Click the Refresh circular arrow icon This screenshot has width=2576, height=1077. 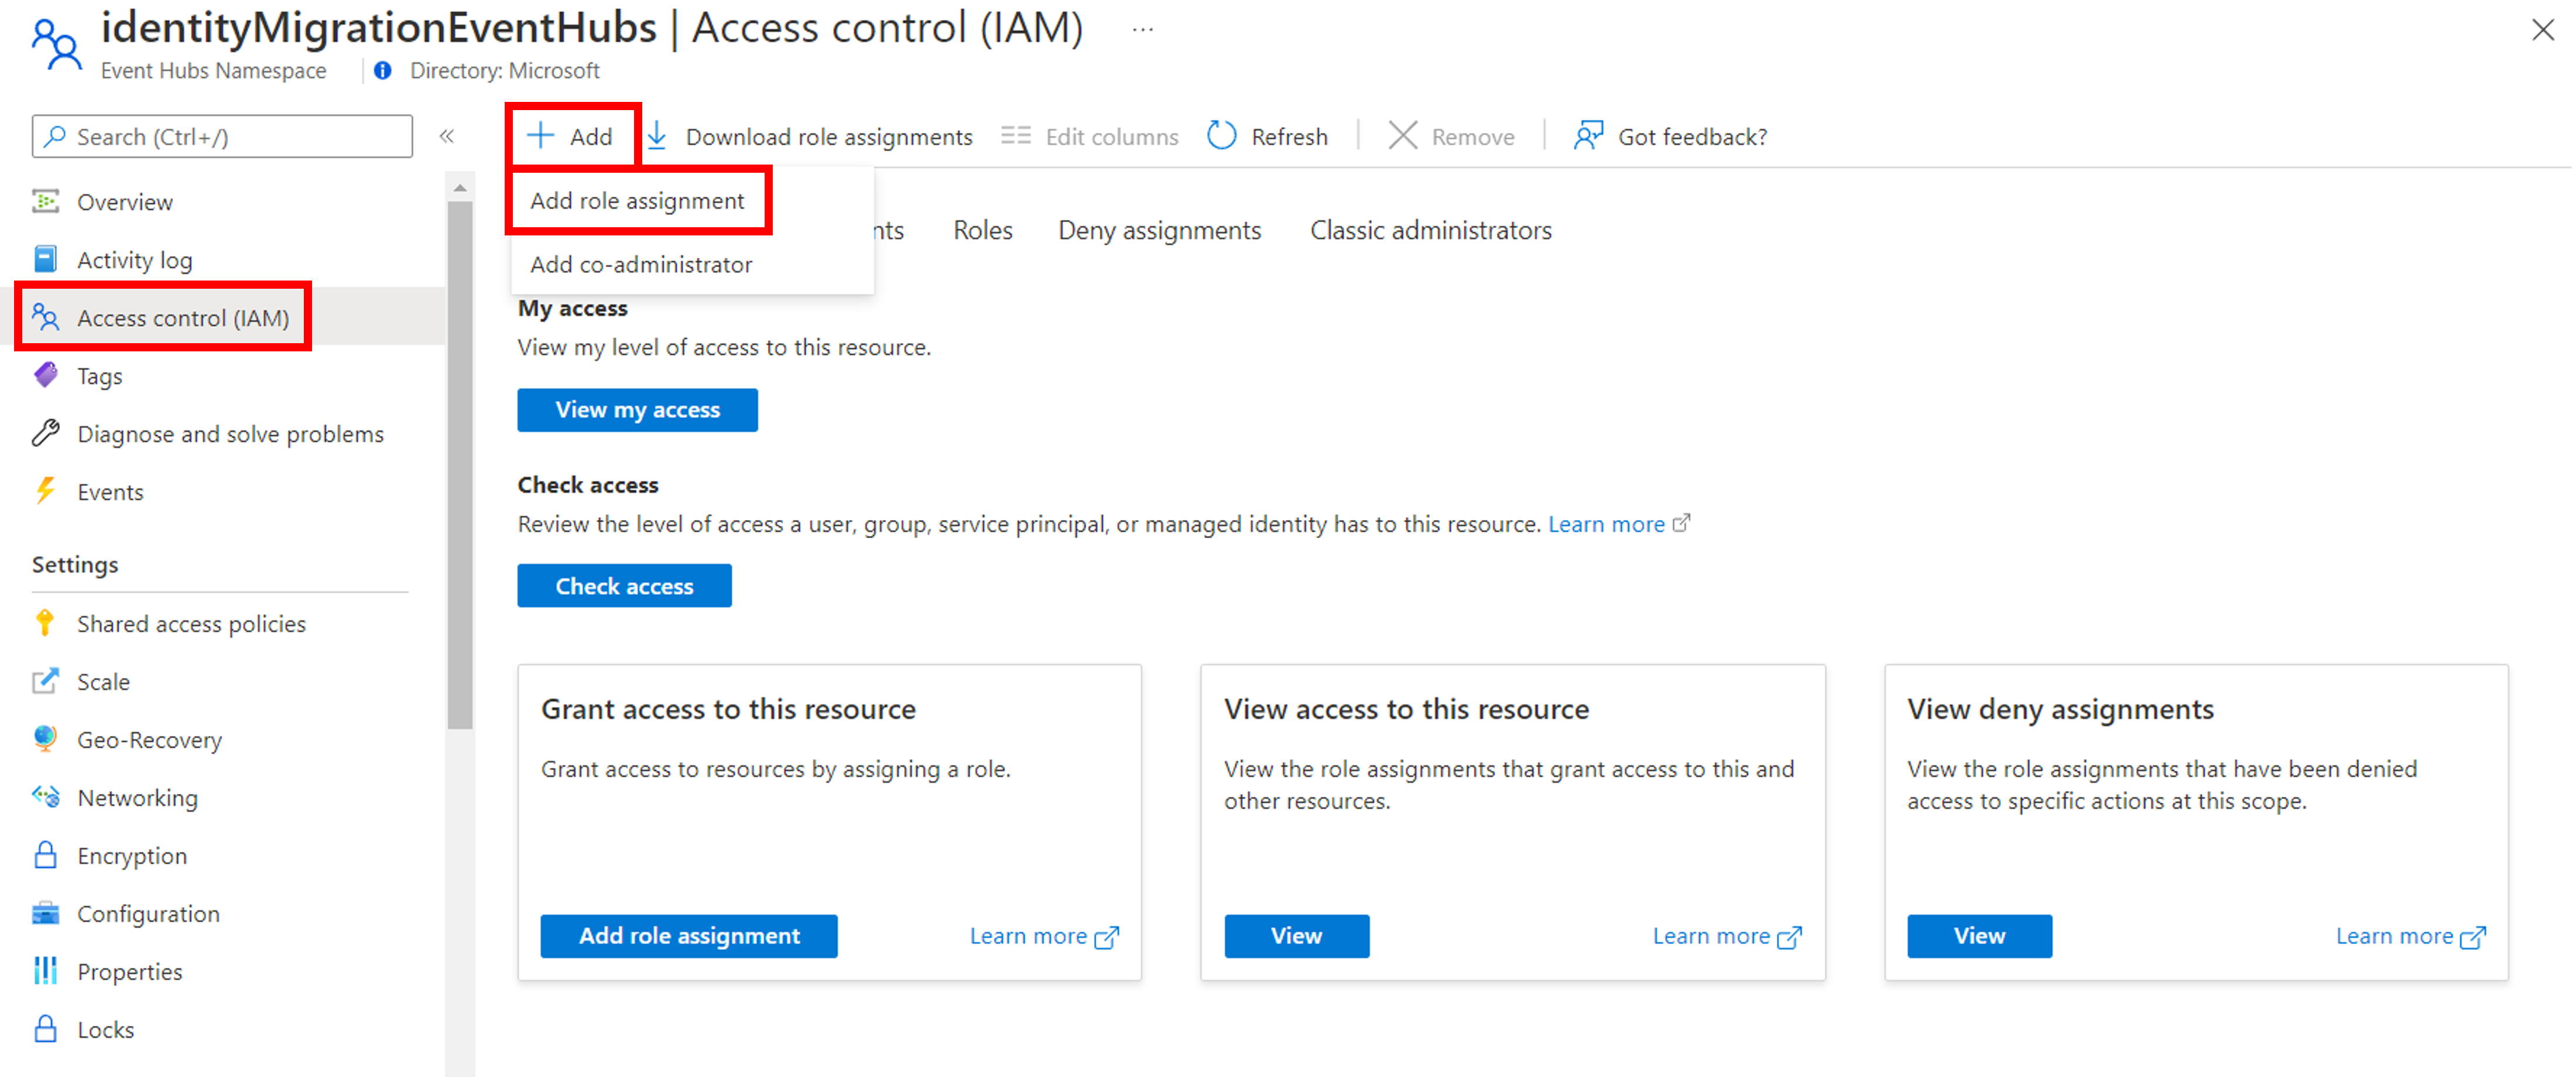pyautogui.click(x=1222, y=136)
